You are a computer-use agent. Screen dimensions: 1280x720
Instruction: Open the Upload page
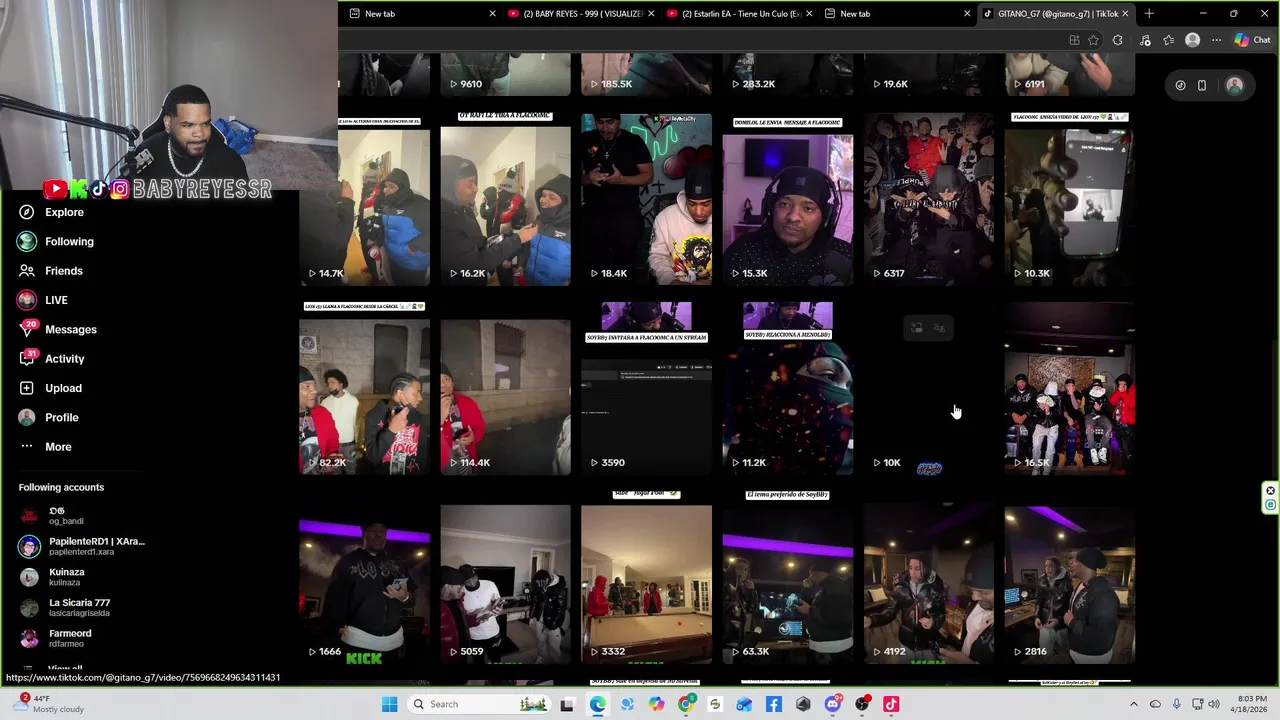coord(50,388)
